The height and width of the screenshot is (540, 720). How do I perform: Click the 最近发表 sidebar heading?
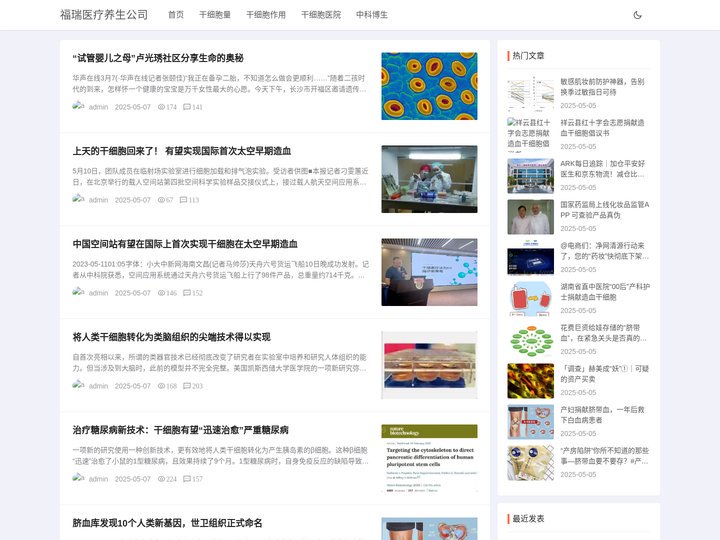528,518
